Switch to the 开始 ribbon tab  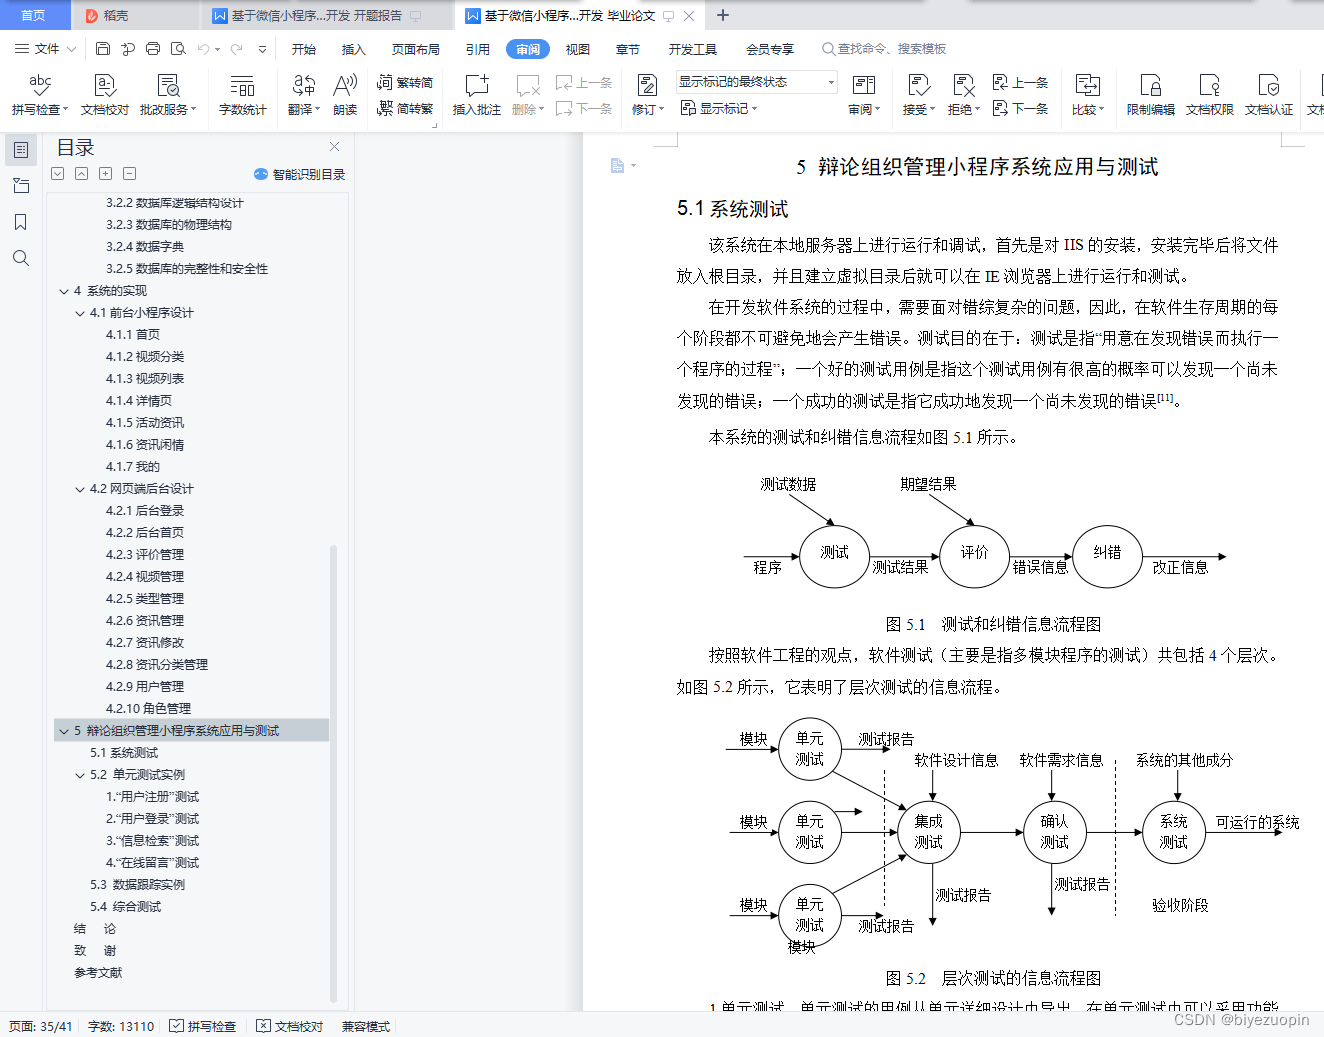[x=304, y=49]
